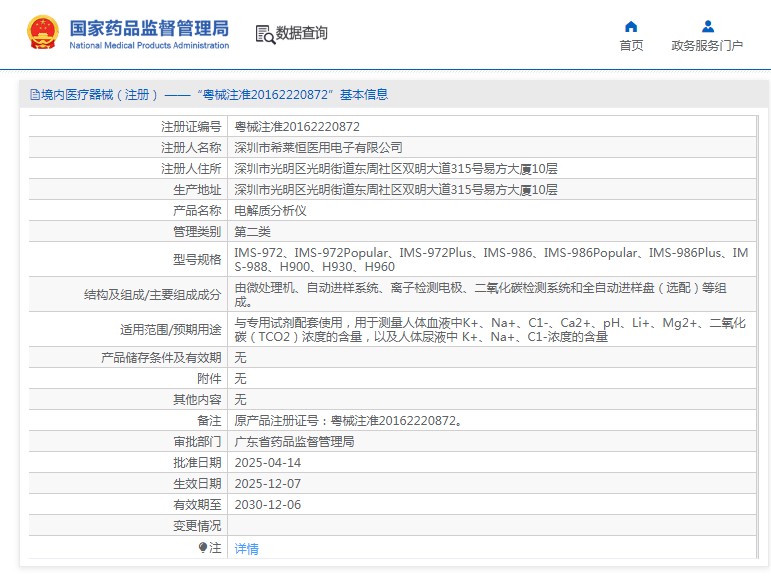
Task: Click 国家药品监督管理局 title
Action: pos(149,29)
